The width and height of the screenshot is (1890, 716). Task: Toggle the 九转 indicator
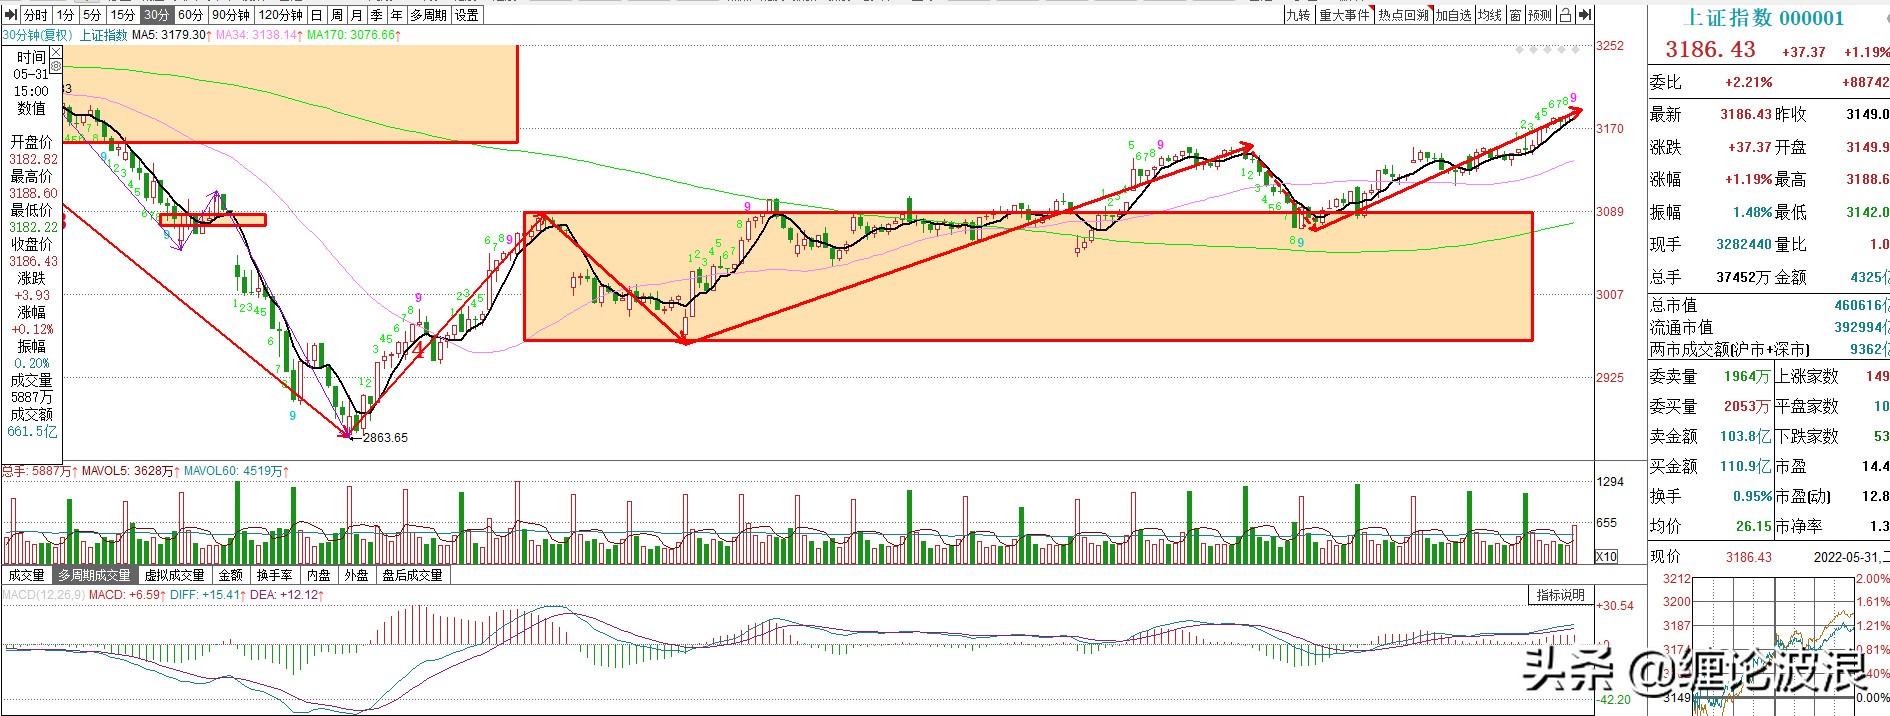(x=1298, y=15)
